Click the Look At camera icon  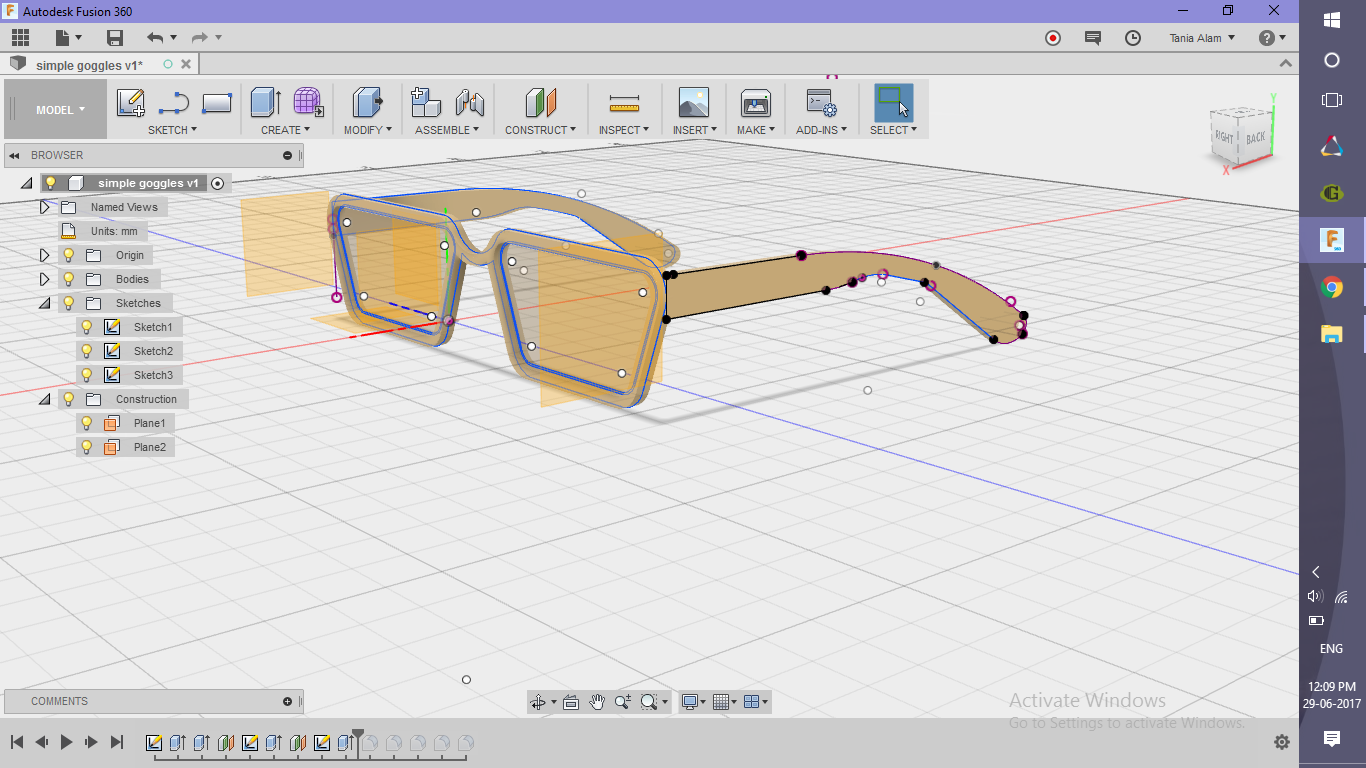[x=571, y=702]
